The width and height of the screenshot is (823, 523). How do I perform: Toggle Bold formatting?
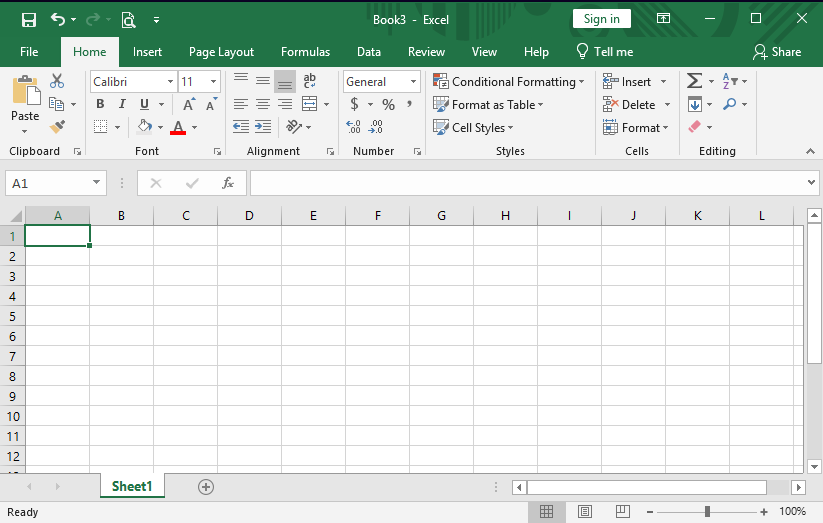[x=100, y=104]
